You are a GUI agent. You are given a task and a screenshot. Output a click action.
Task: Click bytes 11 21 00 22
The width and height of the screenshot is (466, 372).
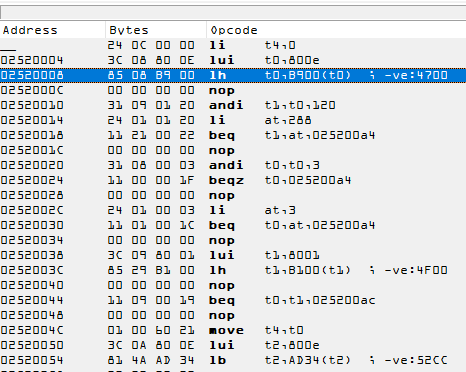(x=151, y=135)
